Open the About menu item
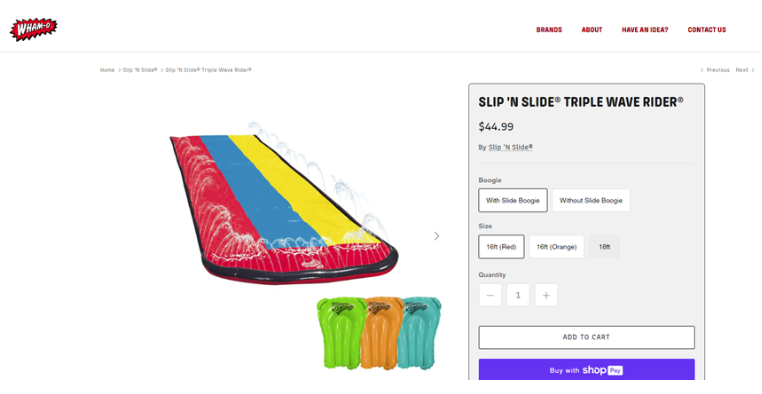 click(x=592, y=30)
